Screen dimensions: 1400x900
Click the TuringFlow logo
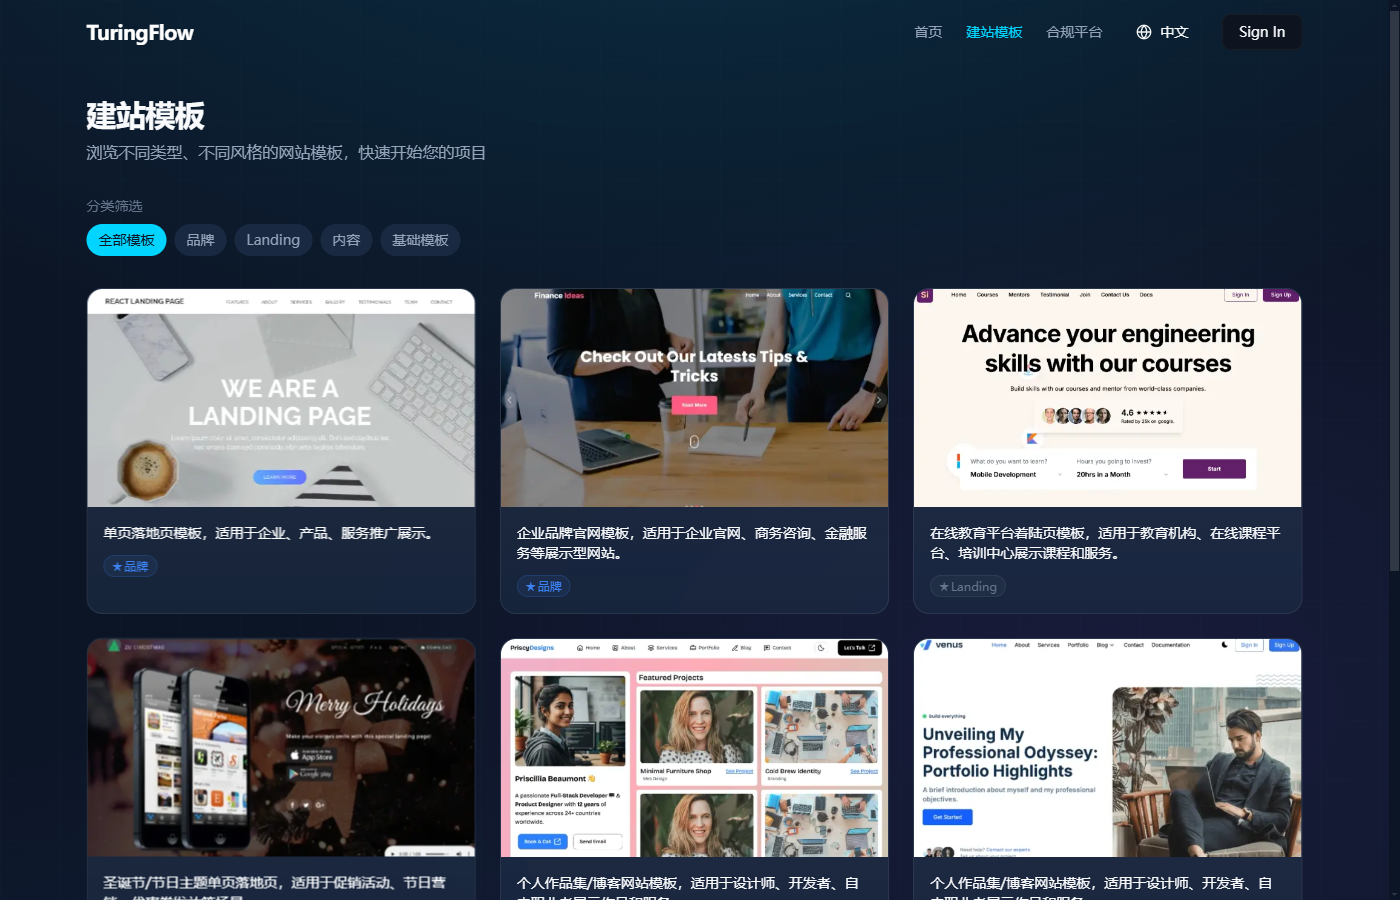140,33
